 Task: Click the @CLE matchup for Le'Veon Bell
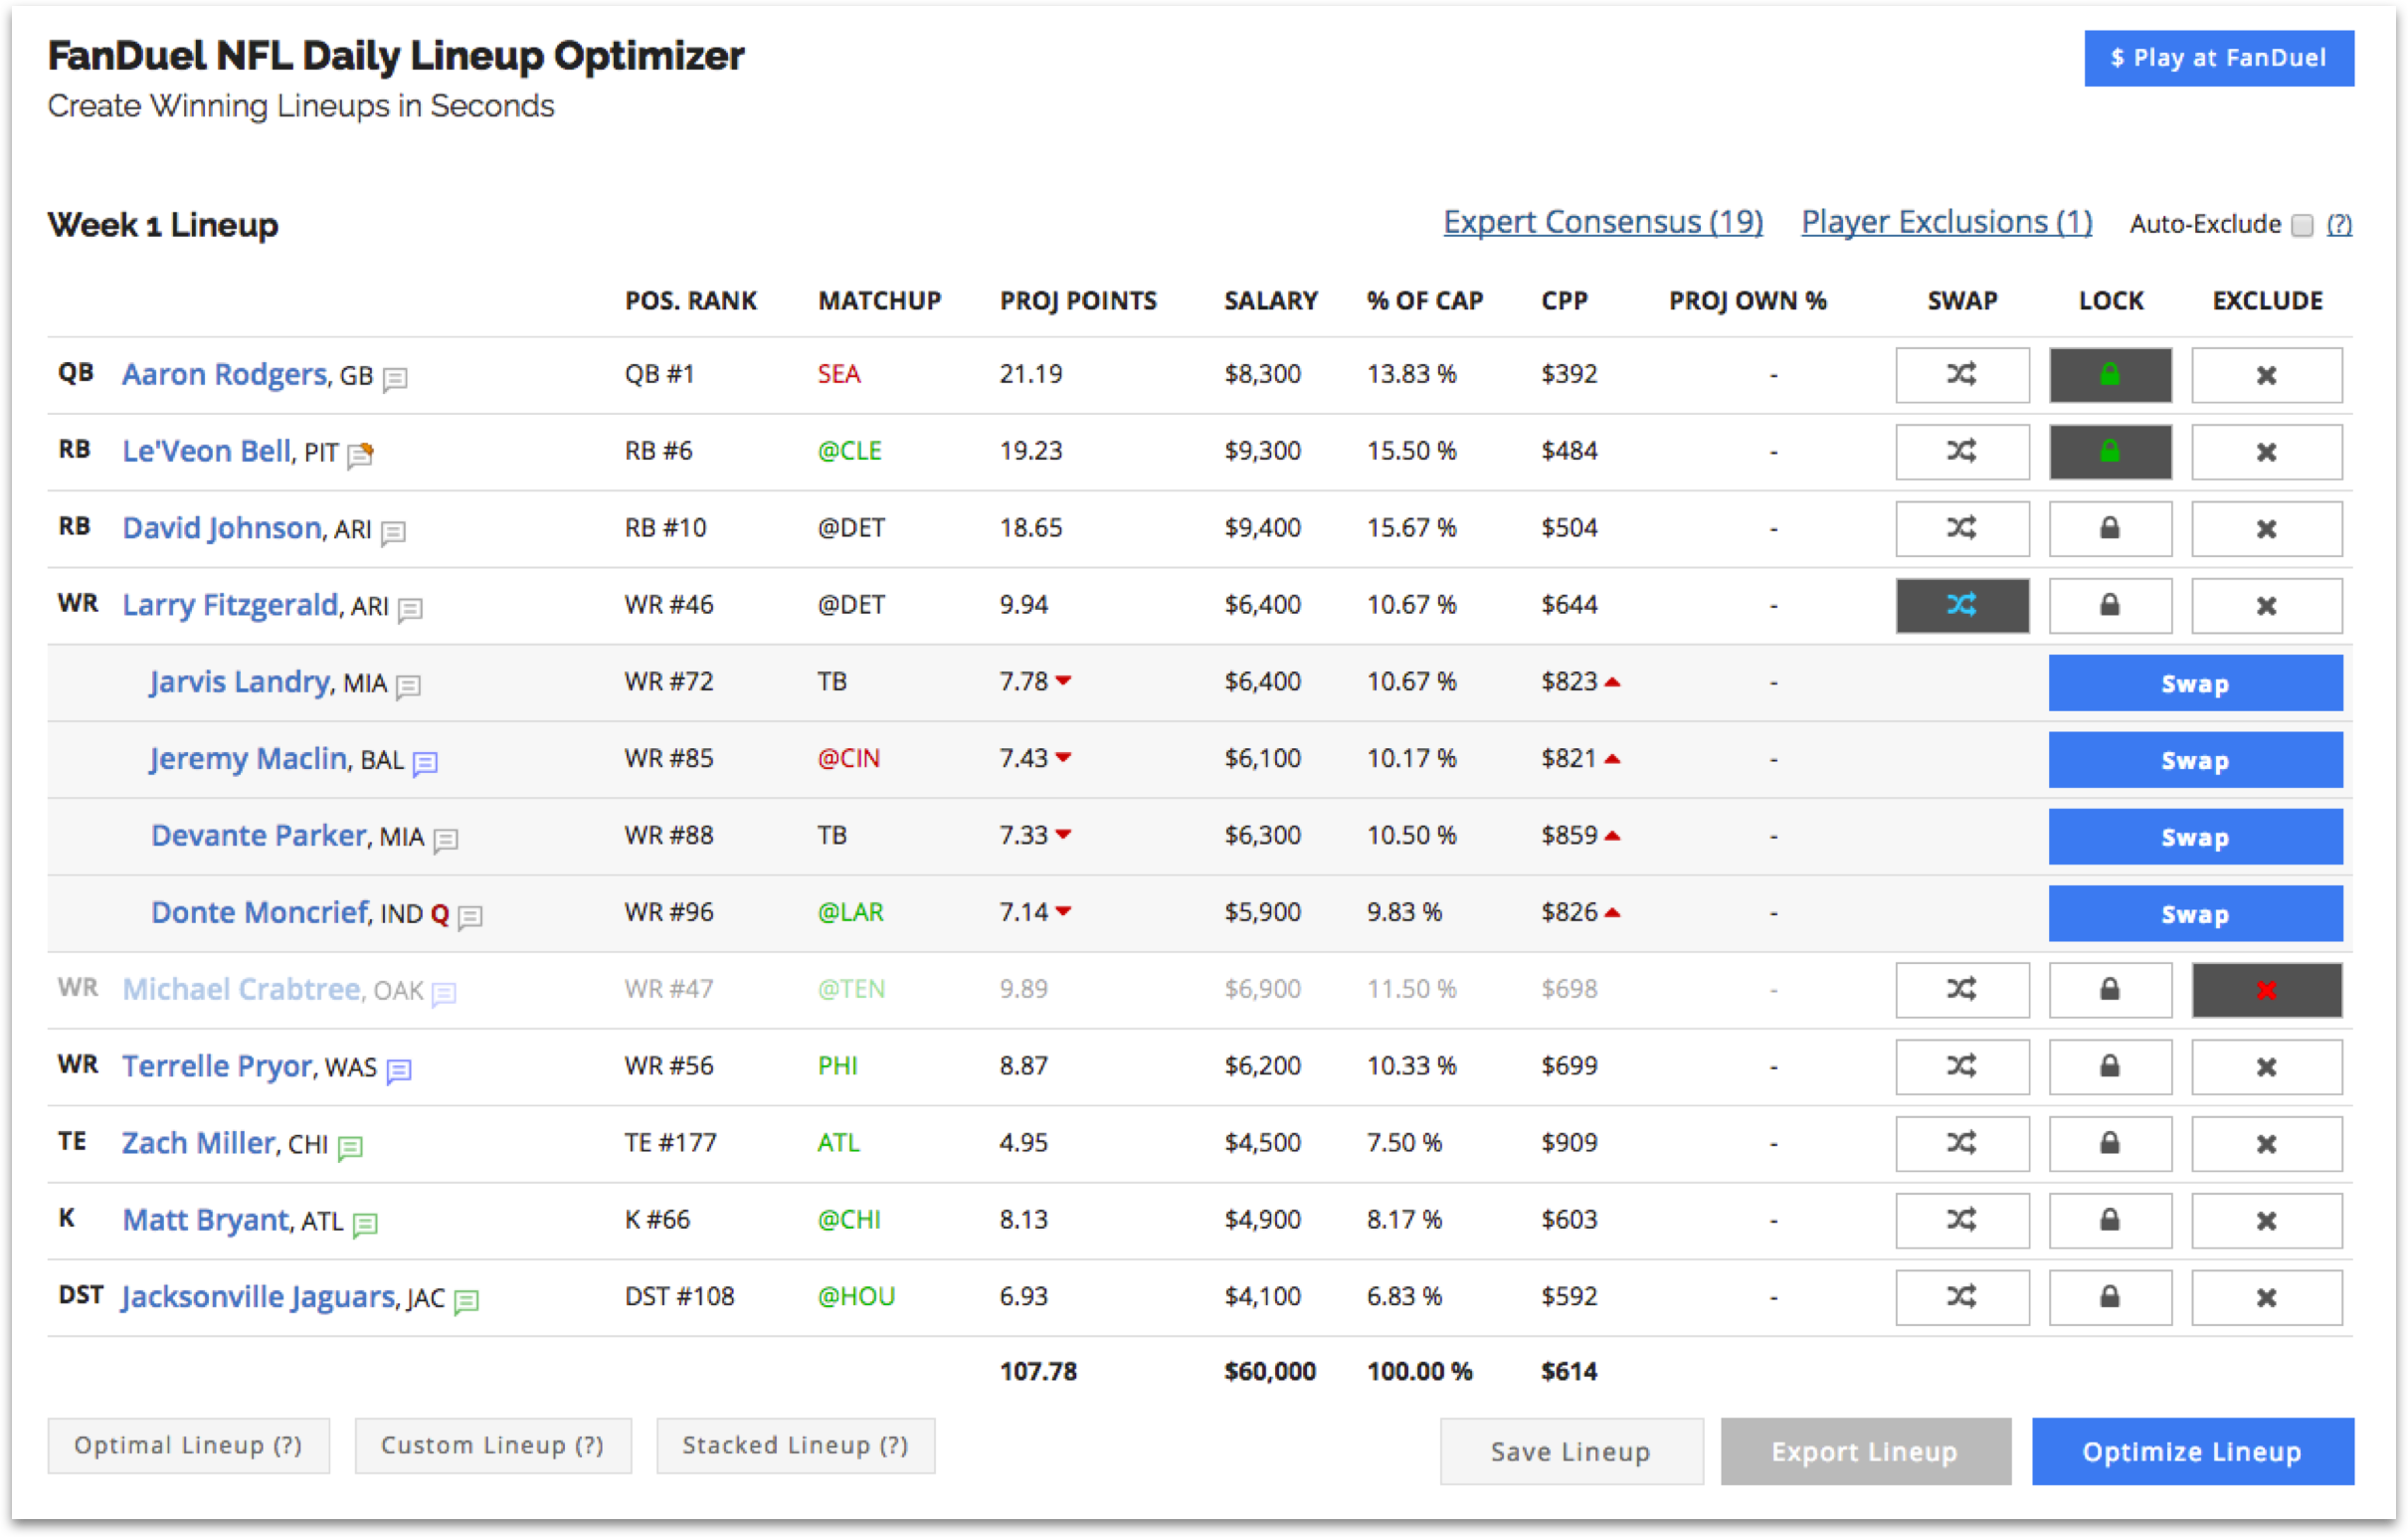tap(850, 451)
